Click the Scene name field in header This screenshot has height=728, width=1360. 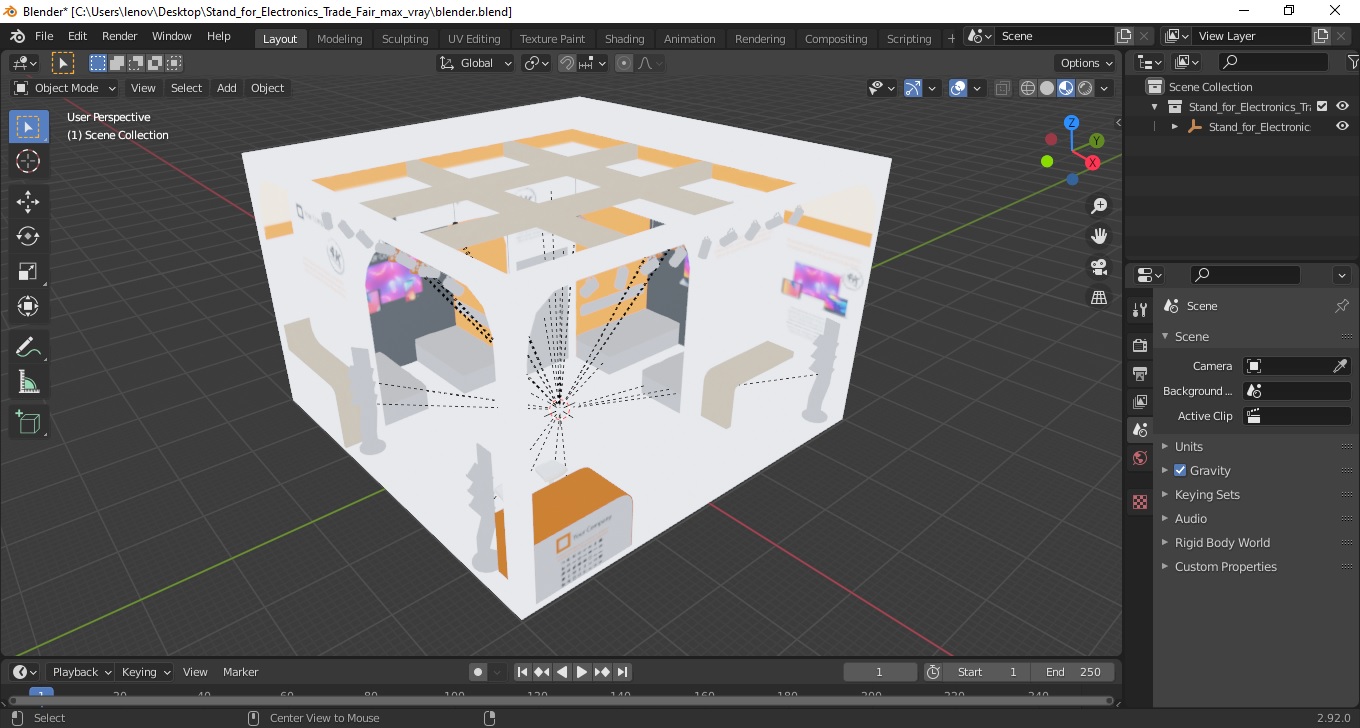[1054, 36]
